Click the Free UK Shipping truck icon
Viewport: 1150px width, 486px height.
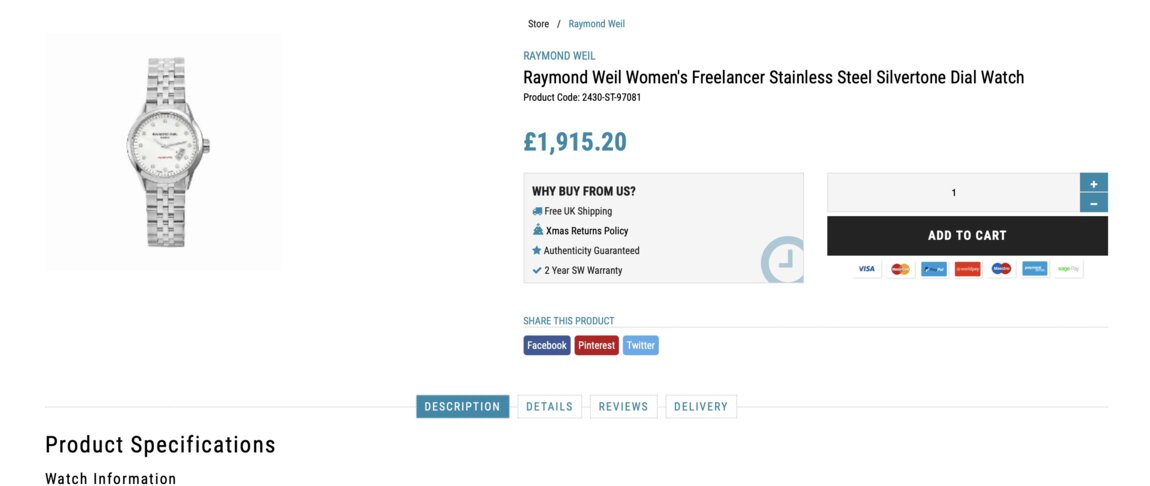(x=537, y=211)
